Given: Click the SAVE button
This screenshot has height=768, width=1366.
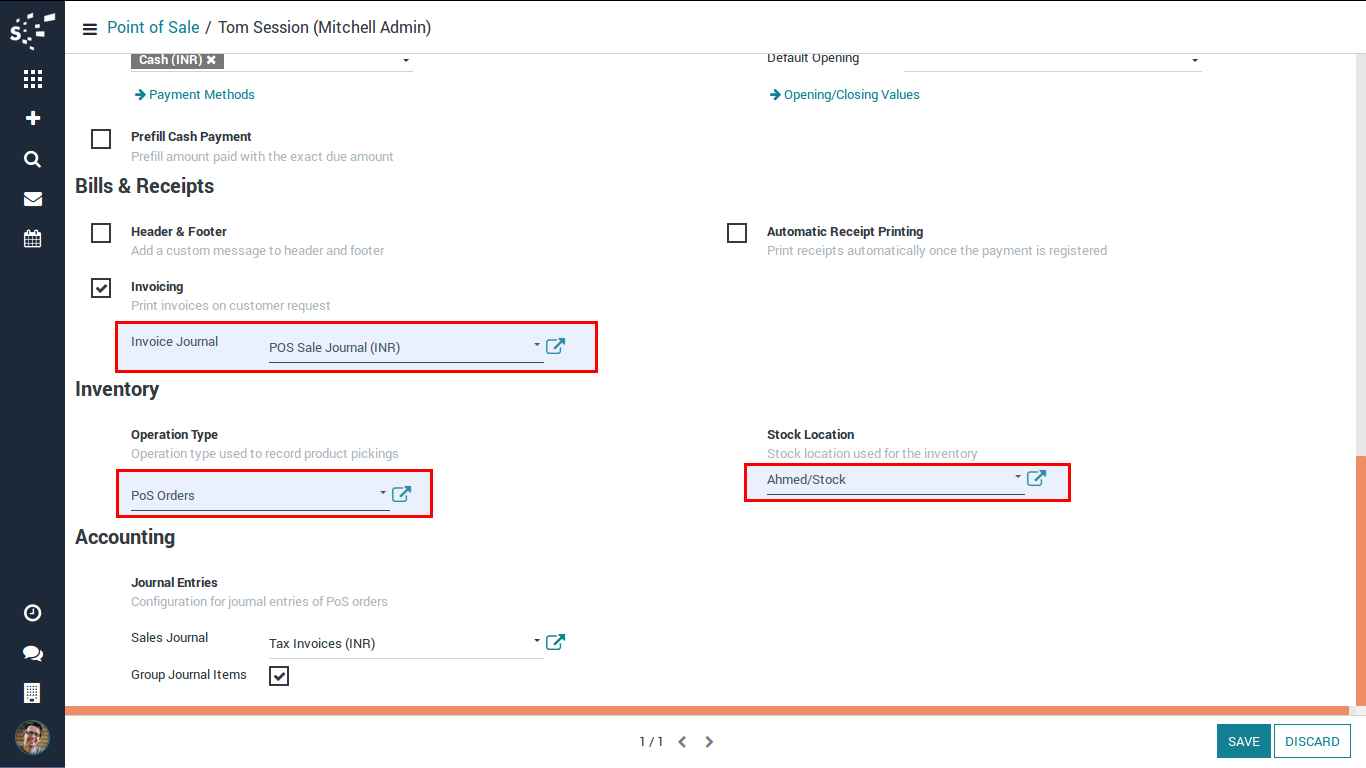Looking at the screenshot, I should 1243,741.
